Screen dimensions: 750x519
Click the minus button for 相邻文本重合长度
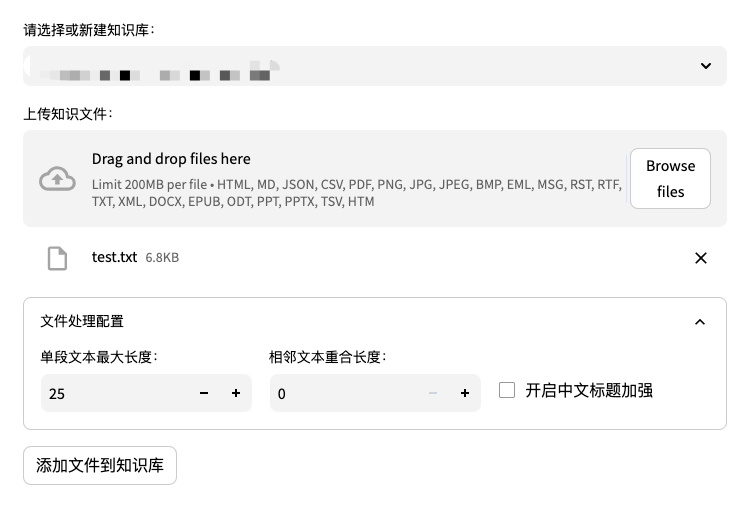click(433, 393)
